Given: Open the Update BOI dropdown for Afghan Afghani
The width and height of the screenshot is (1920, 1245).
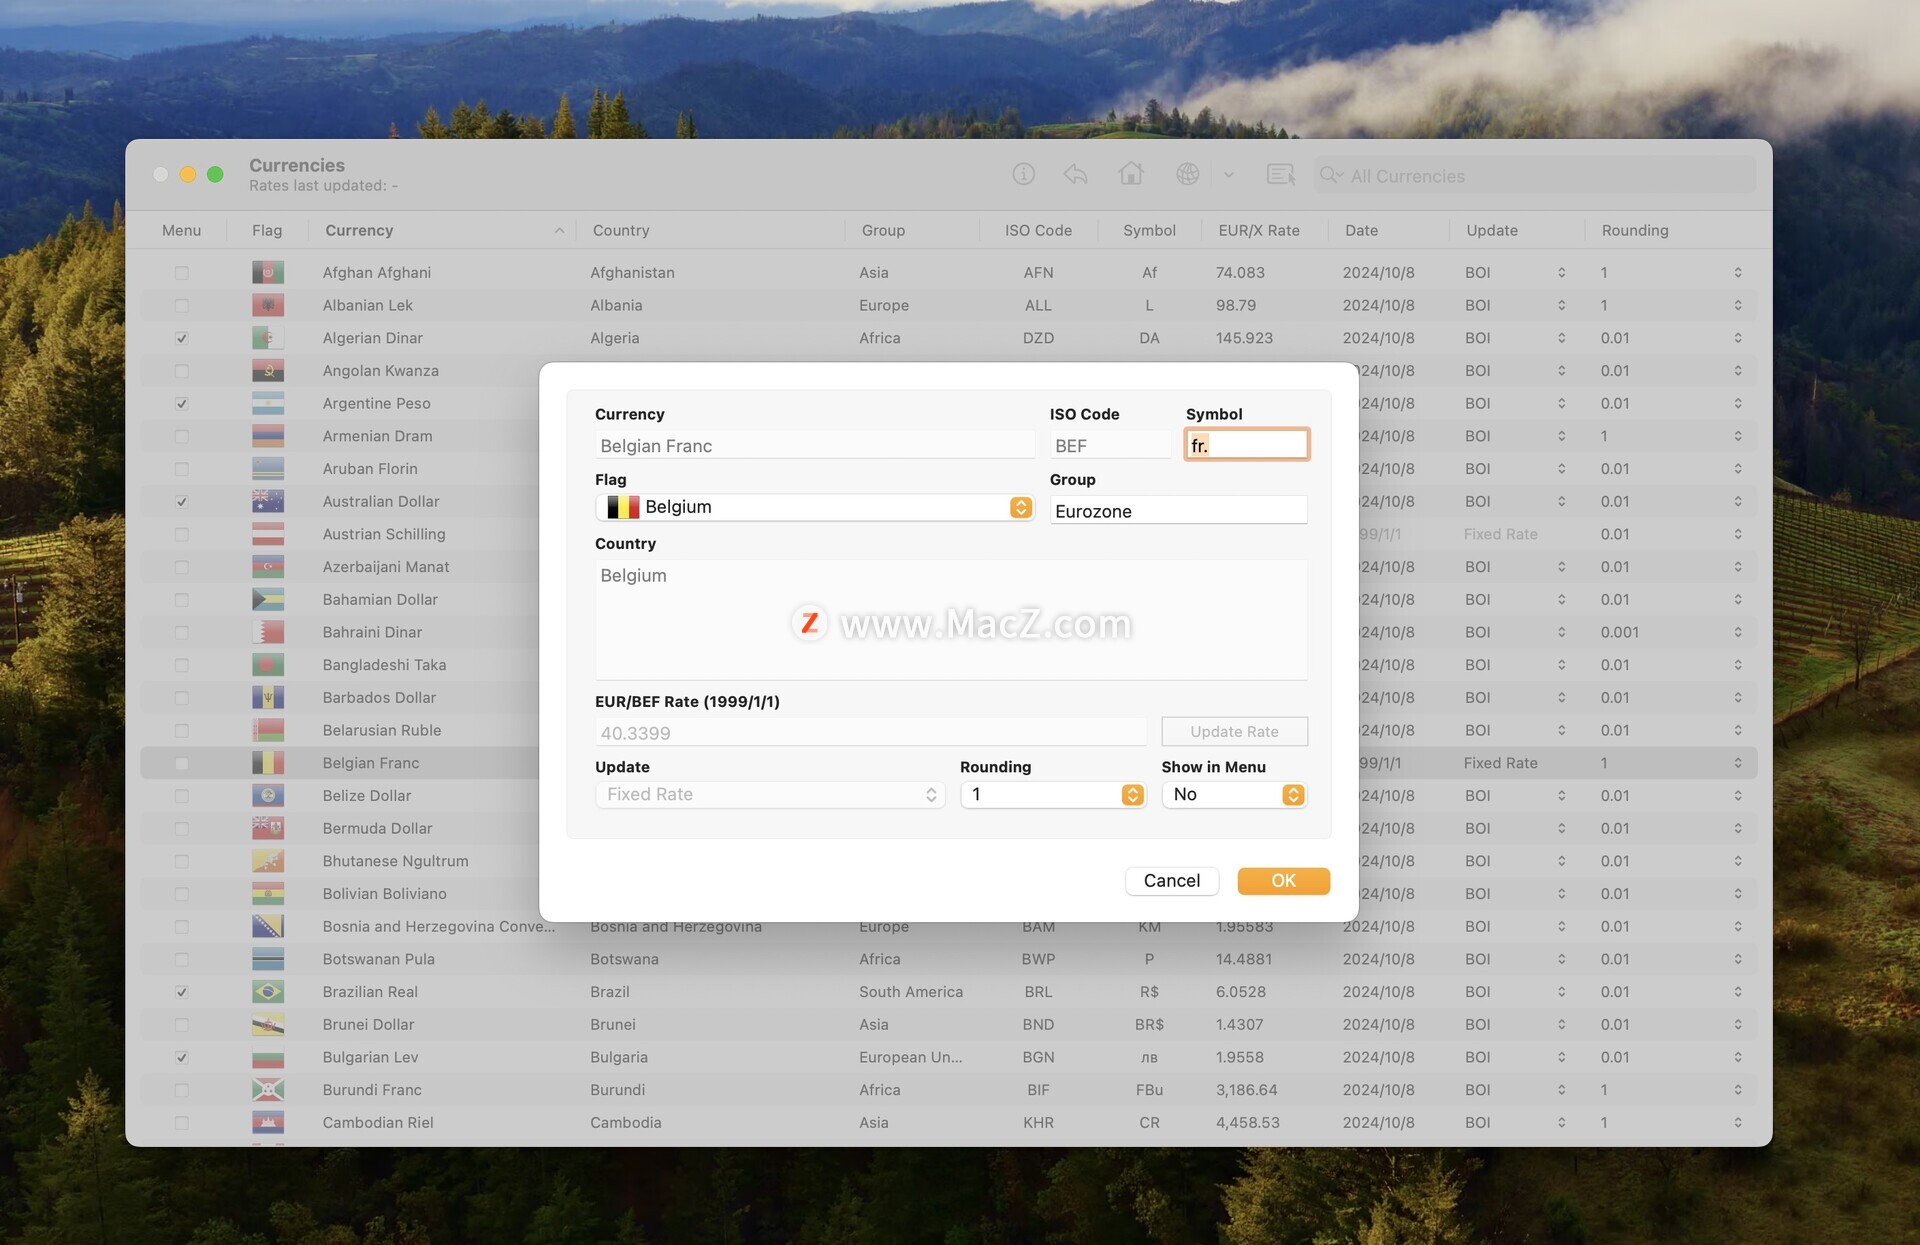Looking at the screenshot, I should pyautogui.click(x=1515, y=272).
